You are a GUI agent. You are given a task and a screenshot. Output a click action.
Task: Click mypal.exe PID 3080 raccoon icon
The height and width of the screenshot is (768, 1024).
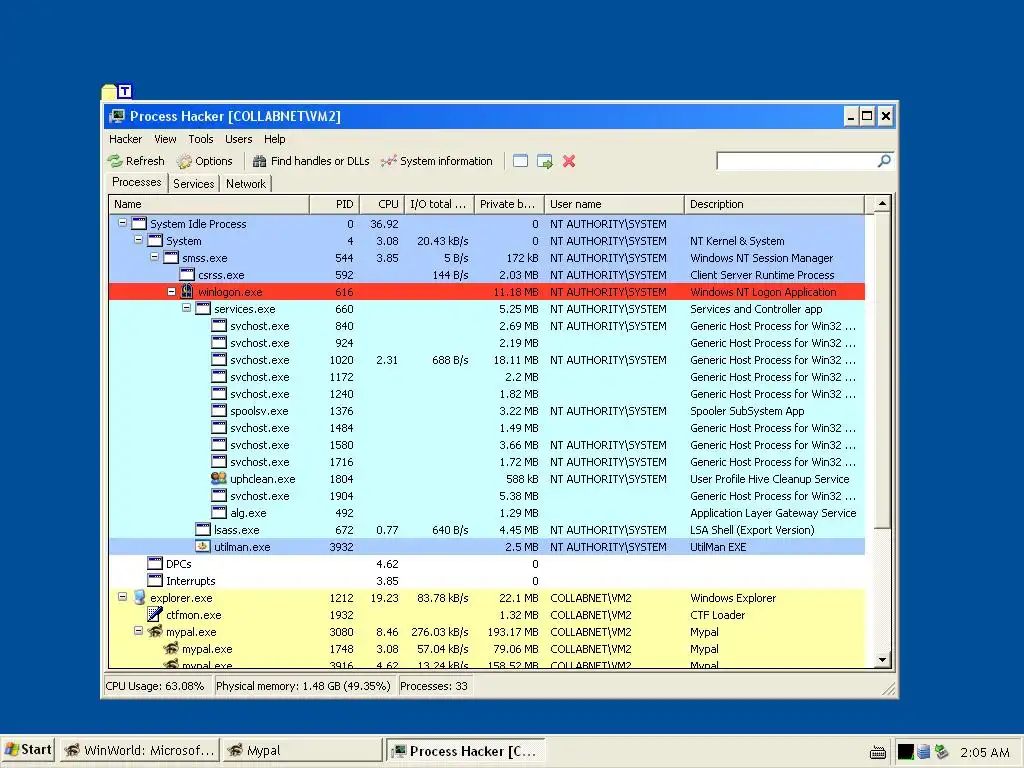(x=155, y=631)
